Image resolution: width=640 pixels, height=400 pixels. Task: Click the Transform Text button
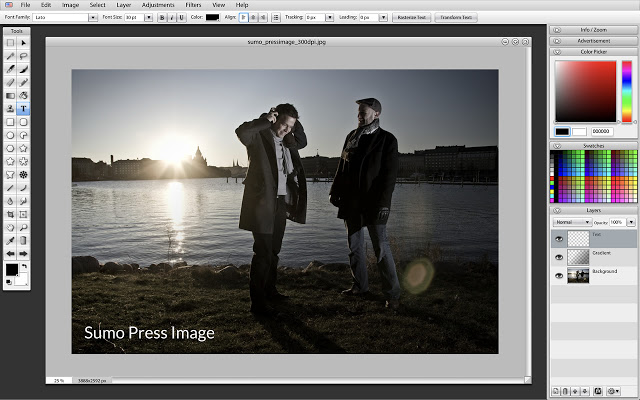click(x=457, y=18)
